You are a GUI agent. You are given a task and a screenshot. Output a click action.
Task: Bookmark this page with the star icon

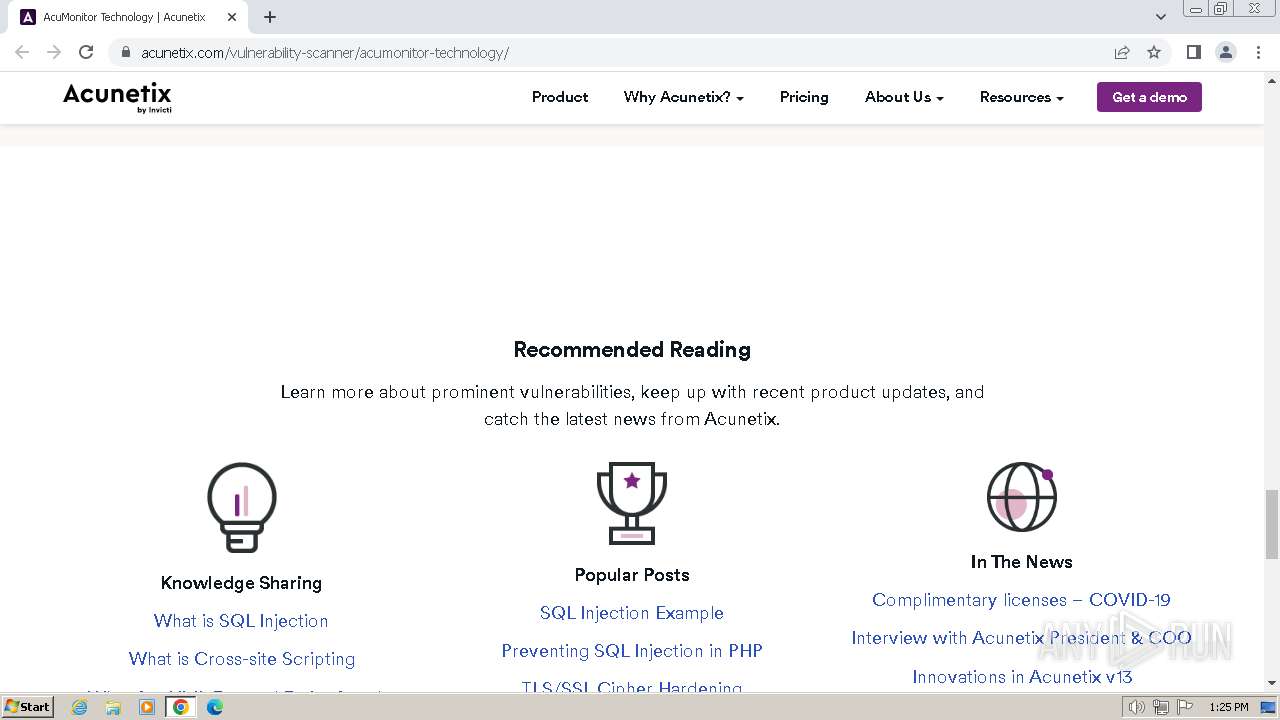click(x=1154, y=52)
